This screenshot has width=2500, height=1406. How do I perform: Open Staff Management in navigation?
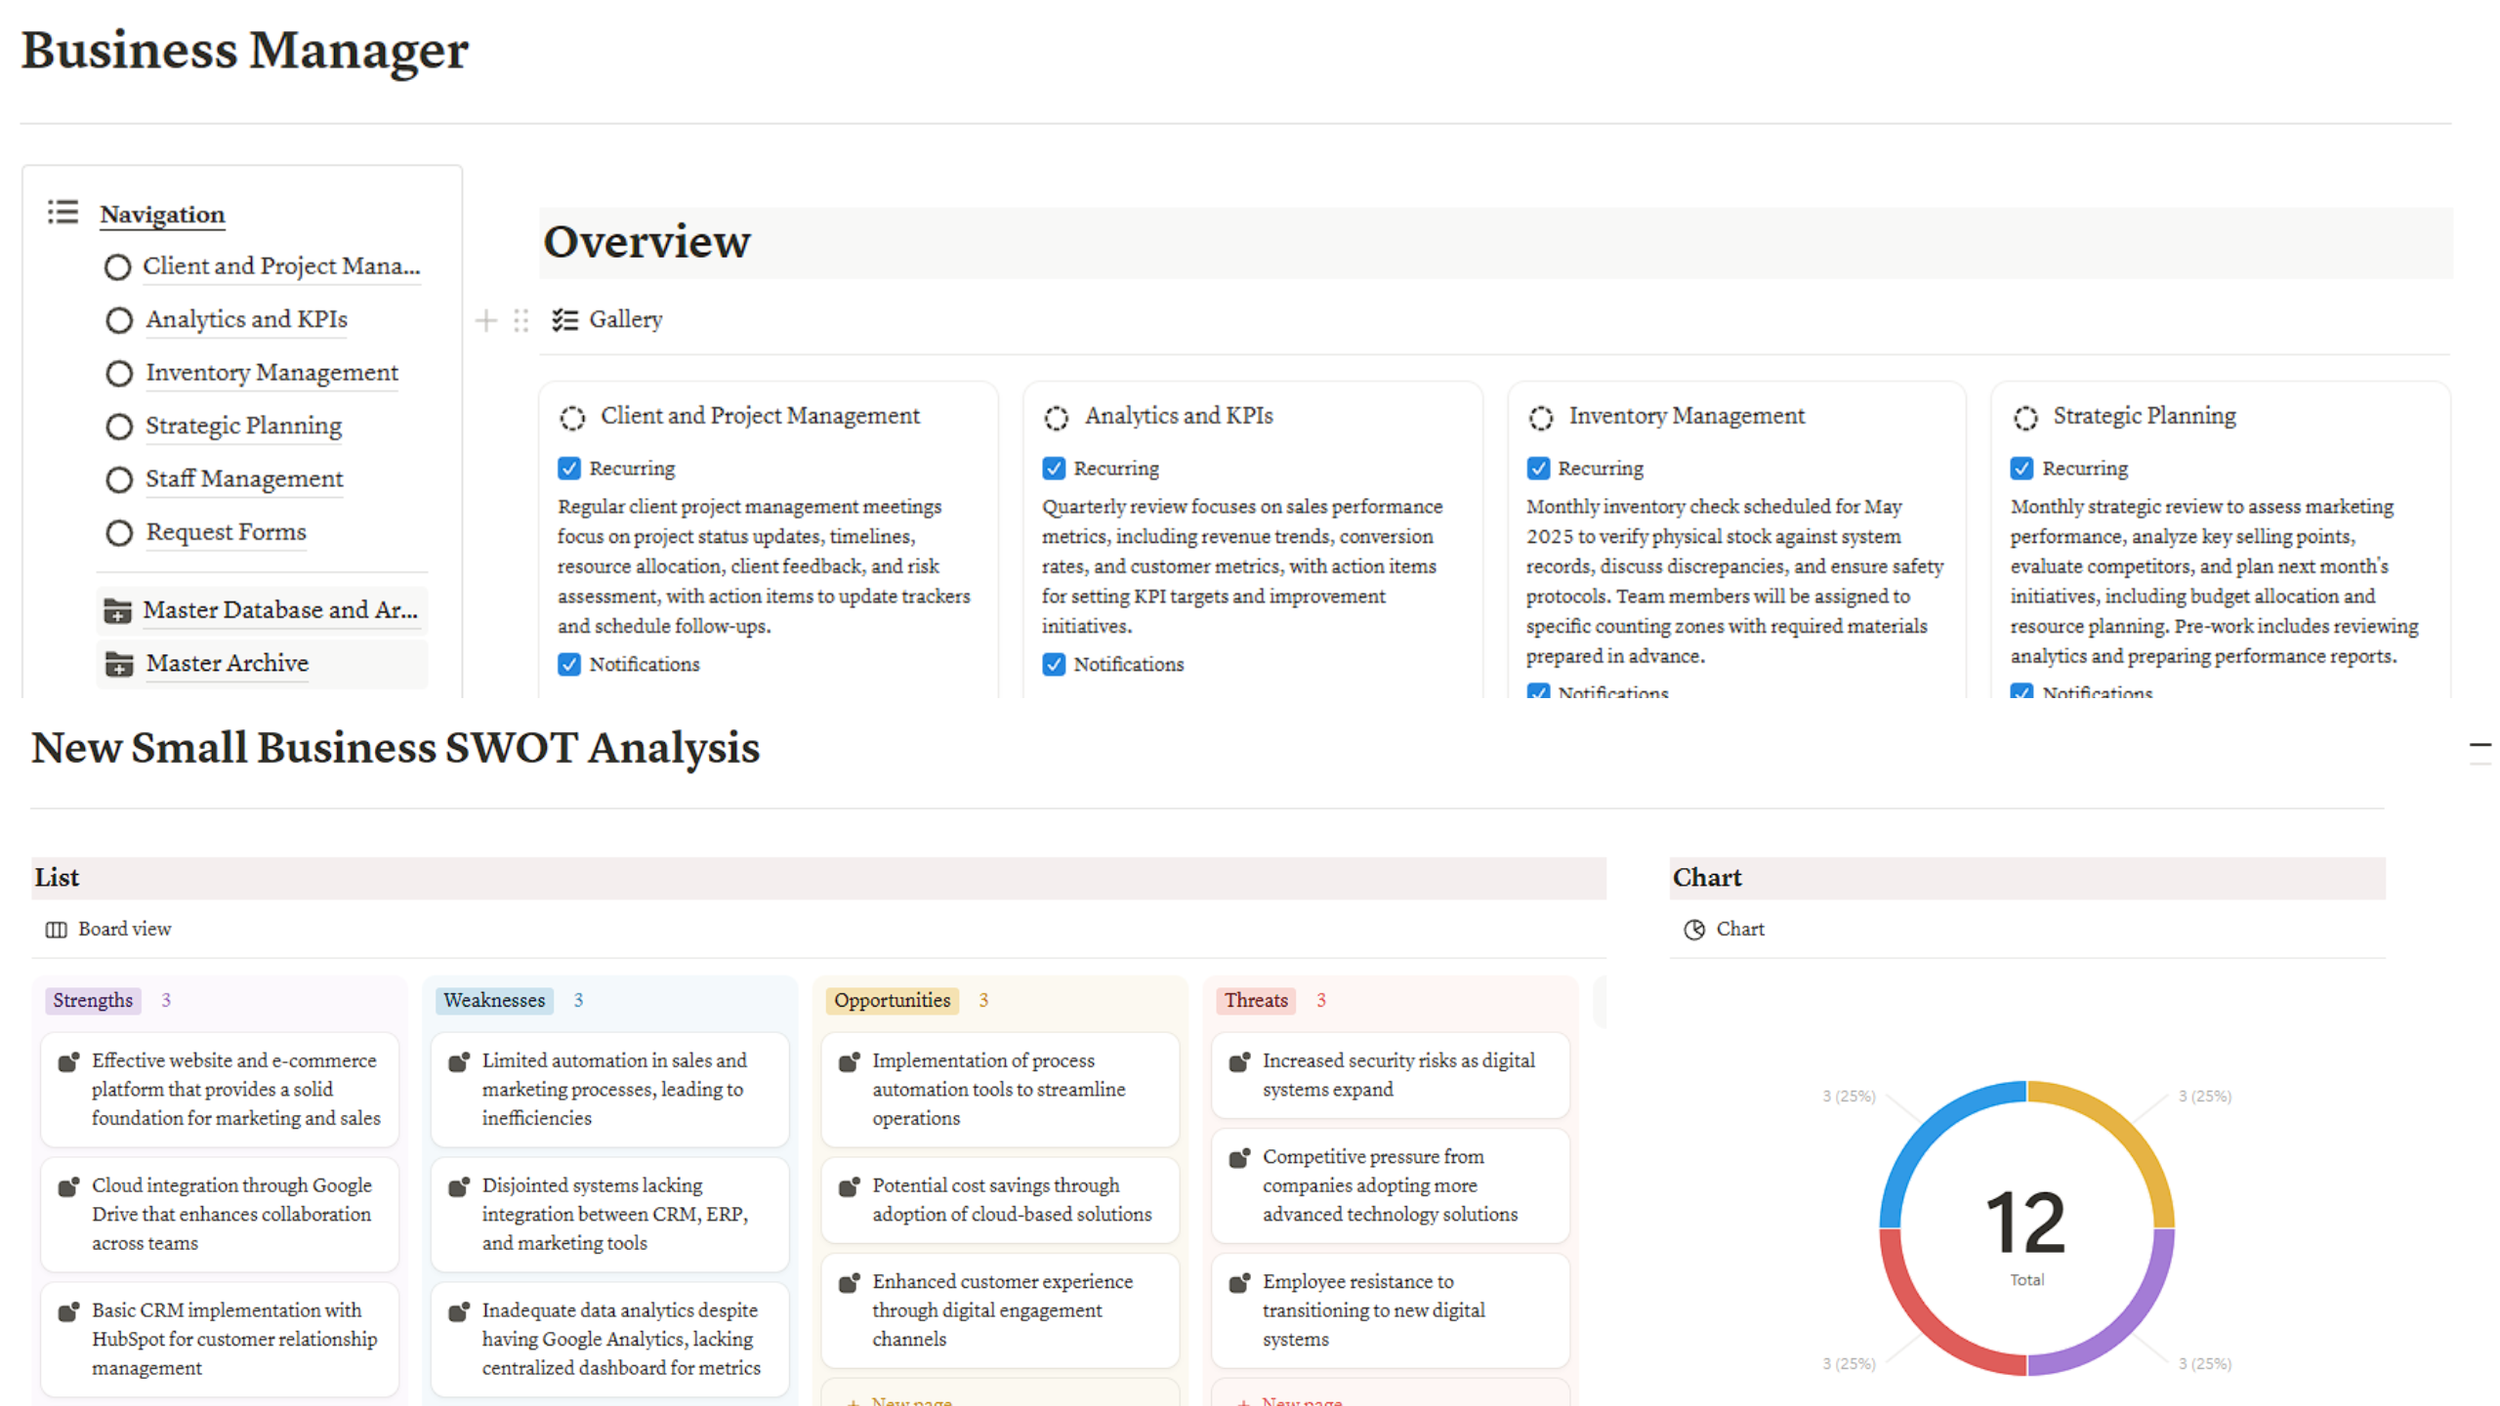pos(244,479)
